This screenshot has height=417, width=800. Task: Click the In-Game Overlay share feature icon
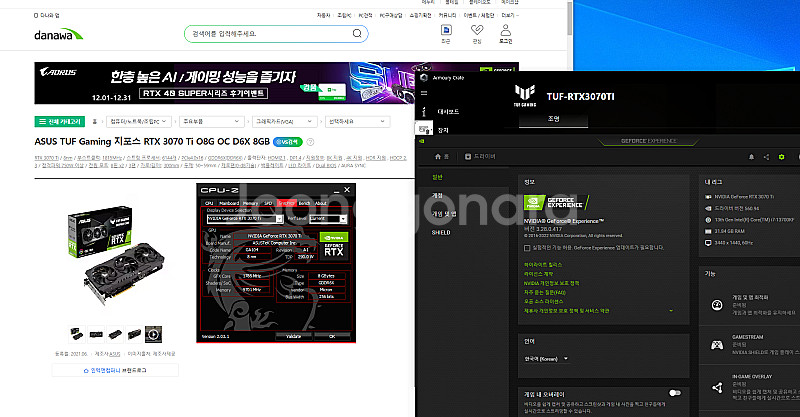pyautogui.click(x=717, y=387)
